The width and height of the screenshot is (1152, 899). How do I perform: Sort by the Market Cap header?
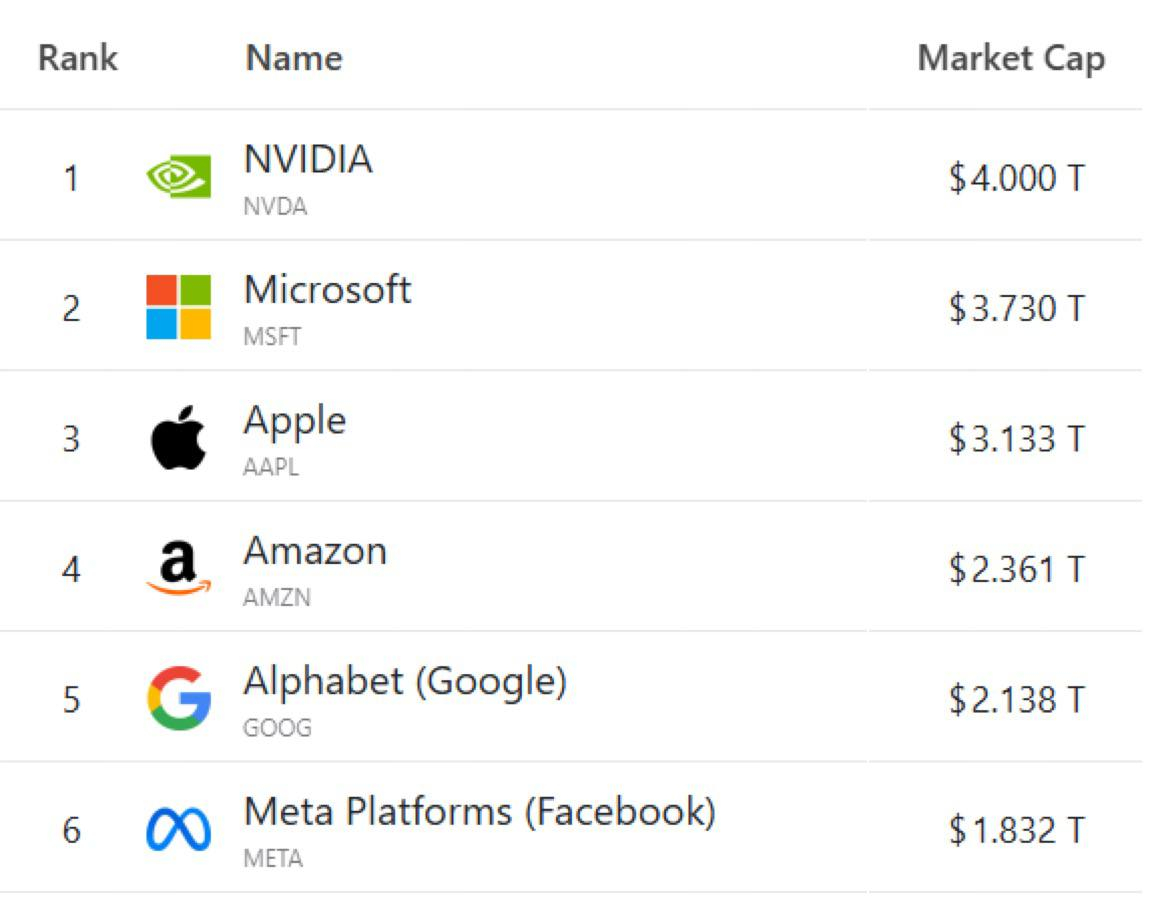pos(1010,58)
